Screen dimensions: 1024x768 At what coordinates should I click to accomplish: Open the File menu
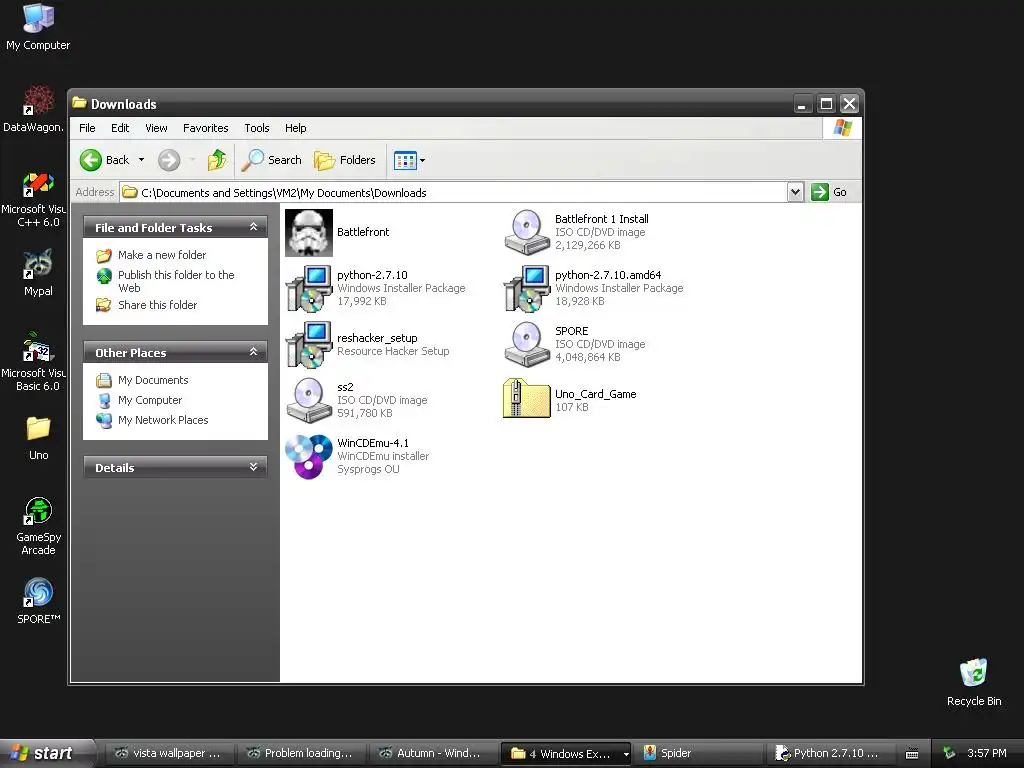pos(87,128)
